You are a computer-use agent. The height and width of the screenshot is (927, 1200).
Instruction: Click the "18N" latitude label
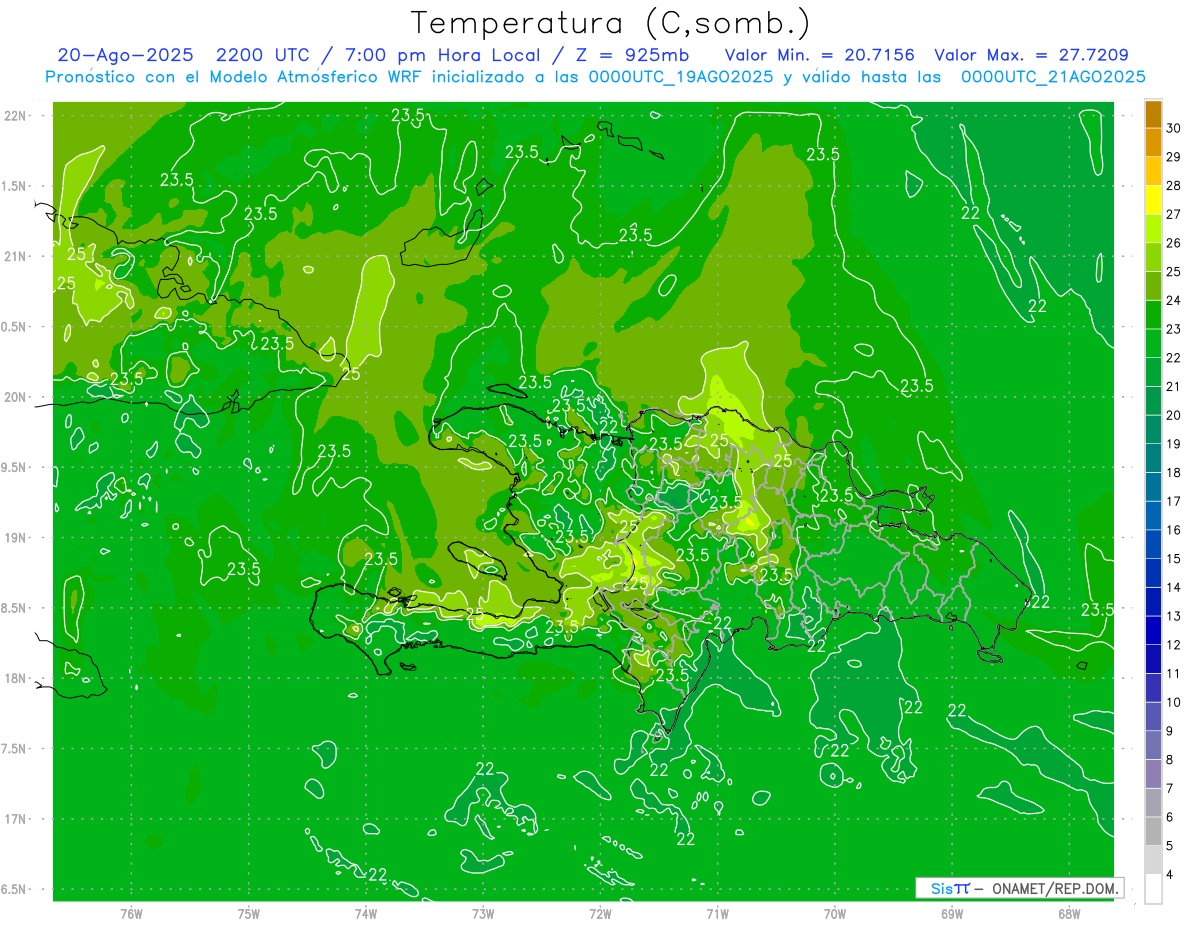15,679
